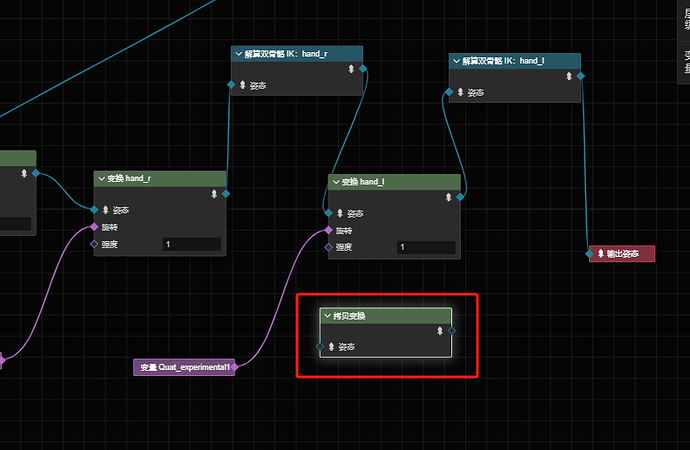The height and width of the screenshot is (450, 690).
Task: Click pose icon beside 变换 hand_r output pin
Action: [214, 194]
